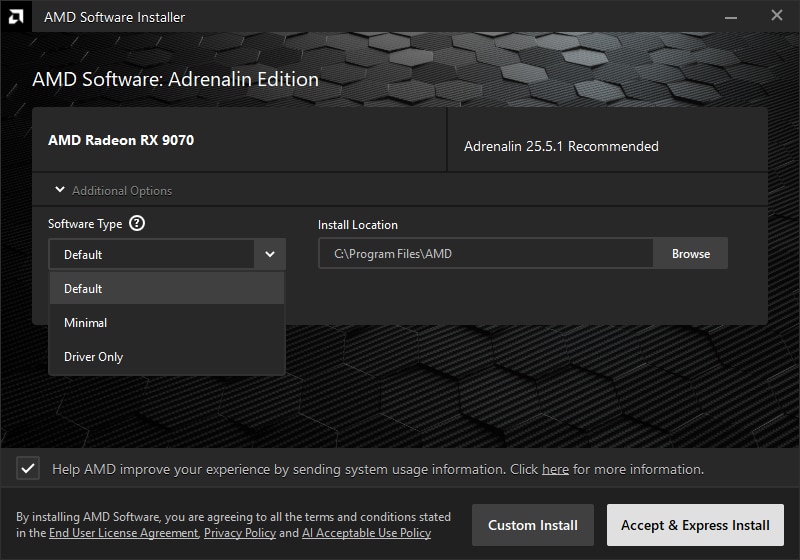Click the Adrenalin 25.5.1 Recommended text
800x560 pixels.
point(561,146)
